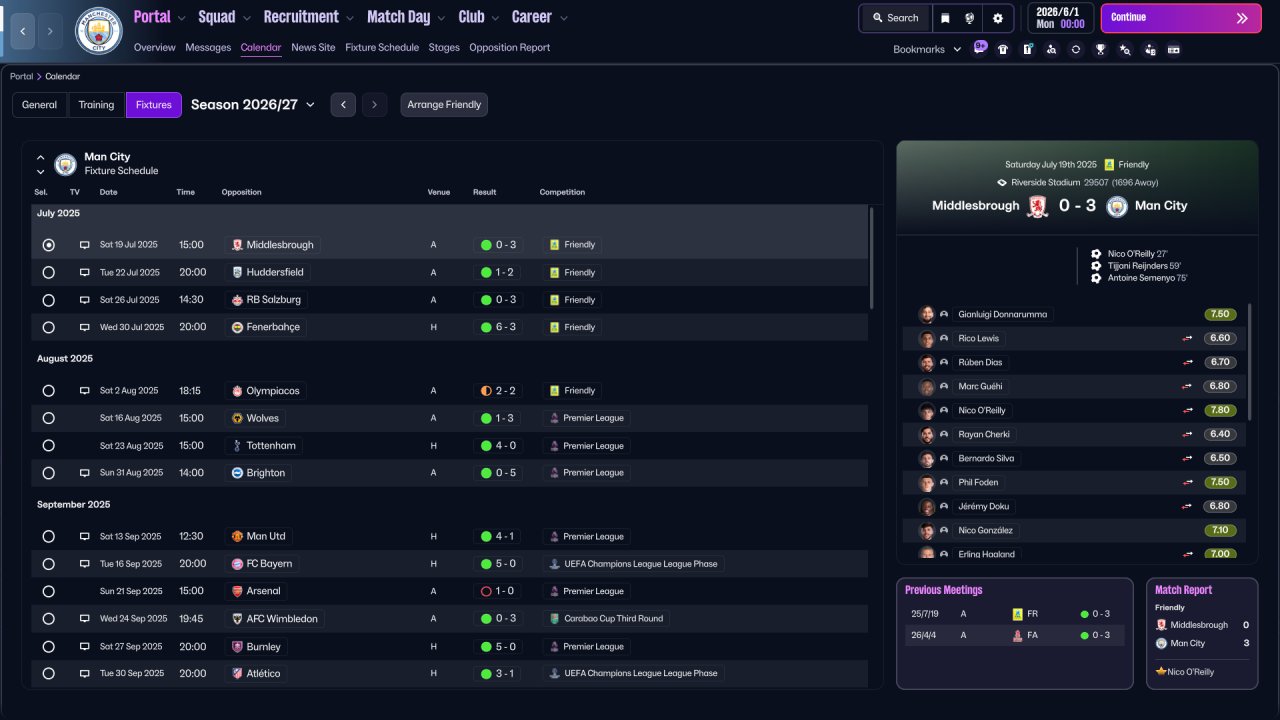Go back with the left navigation arrow
This screenshot has height=720, width=1280.
[22, 31]
